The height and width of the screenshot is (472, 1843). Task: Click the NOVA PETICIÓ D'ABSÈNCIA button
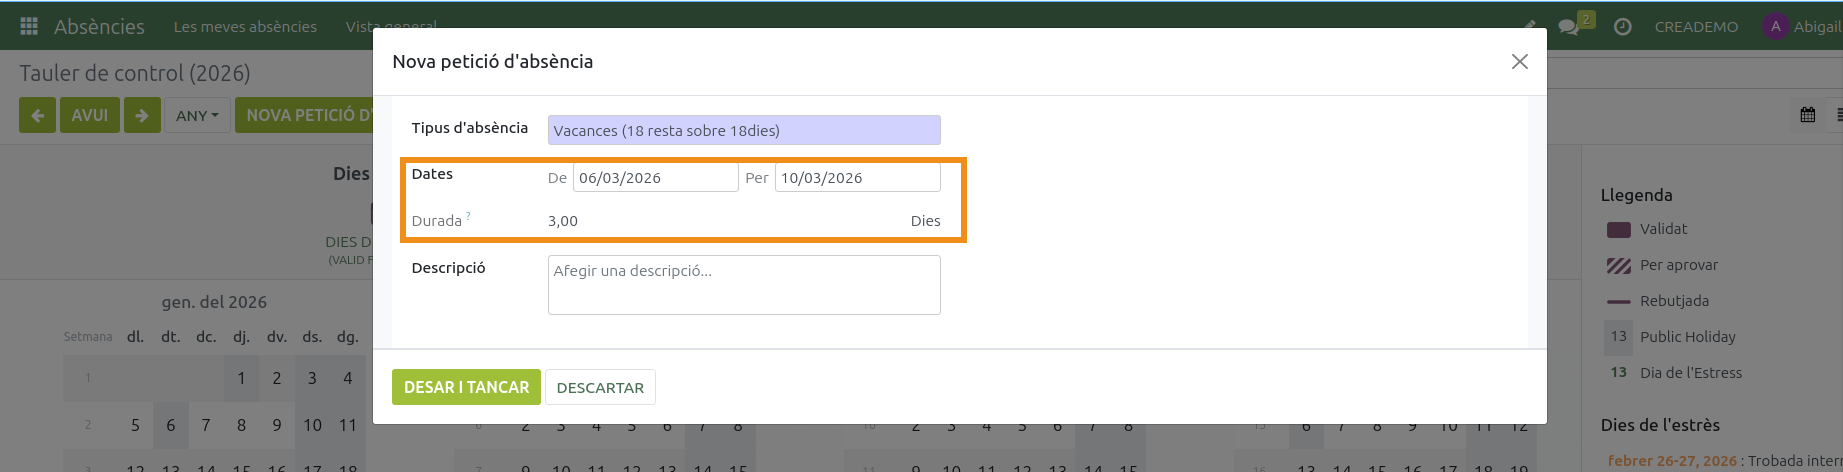[x=304, y=115]
